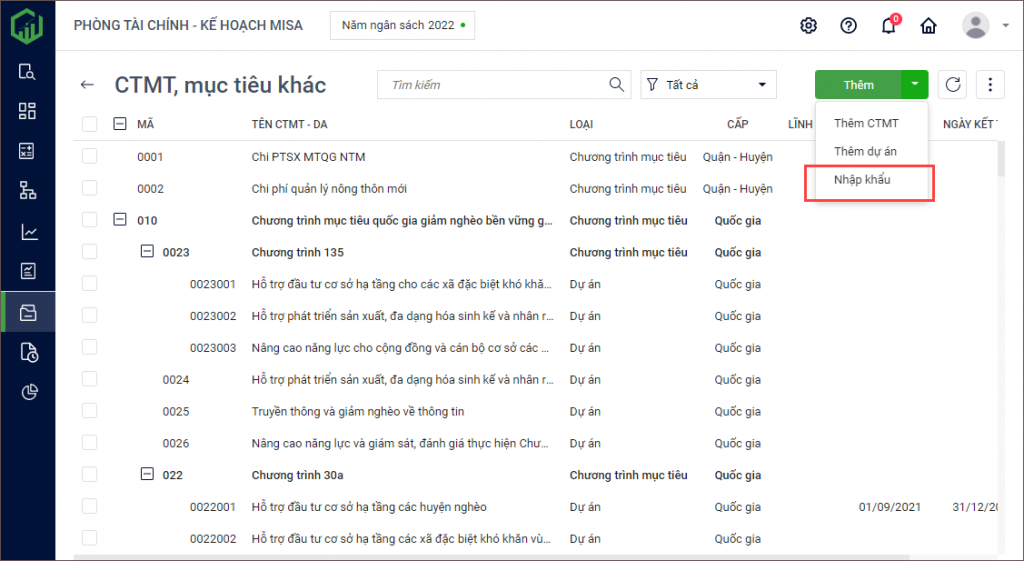Open the calculator icon in sidebar
The image size is (1024, 561).
point(28,151)
